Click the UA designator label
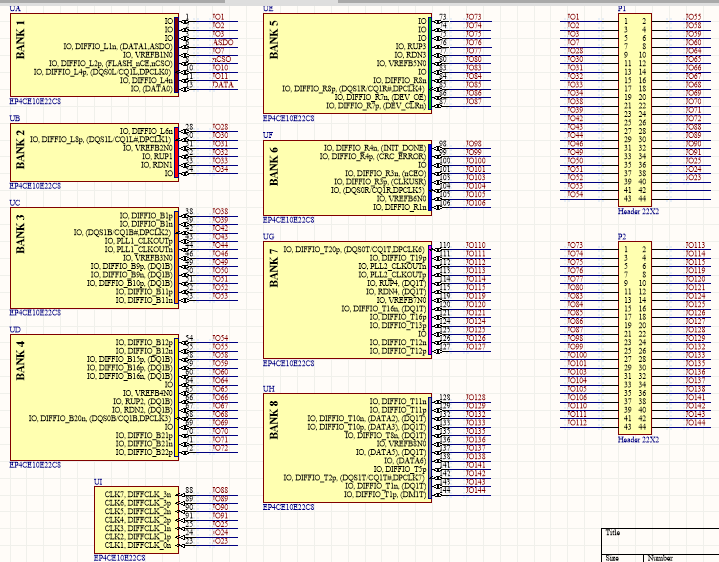Viewport: 719px width, 562px height. coord(15,7)
